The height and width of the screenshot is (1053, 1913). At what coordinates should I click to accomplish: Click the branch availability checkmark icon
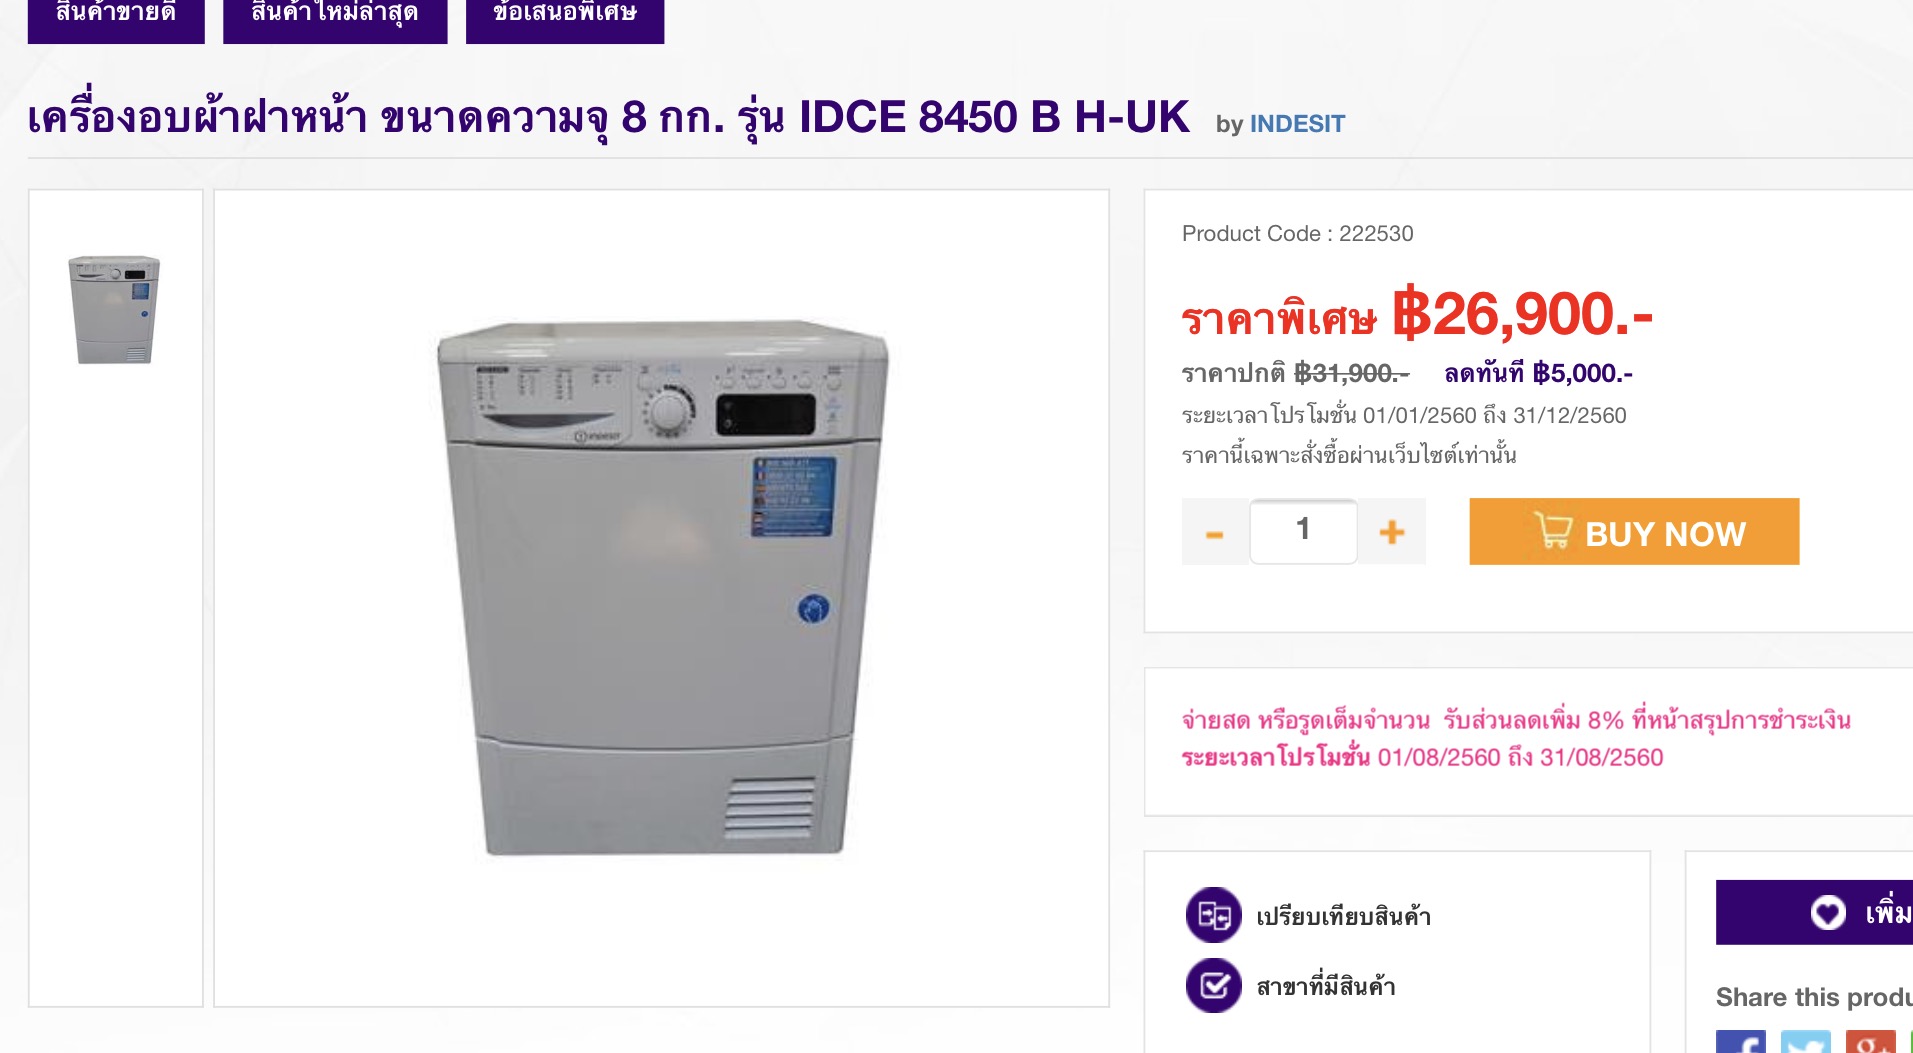tap(1213, 986)
